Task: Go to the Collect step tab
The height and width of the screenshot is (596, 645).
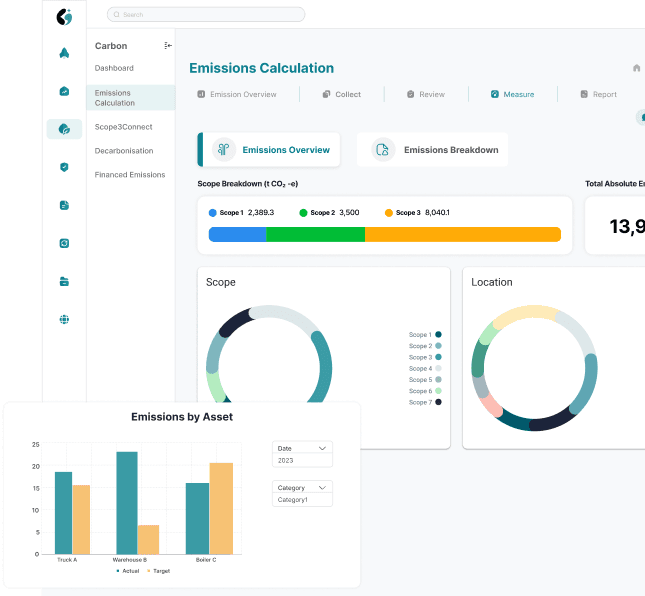Action: 342,94
